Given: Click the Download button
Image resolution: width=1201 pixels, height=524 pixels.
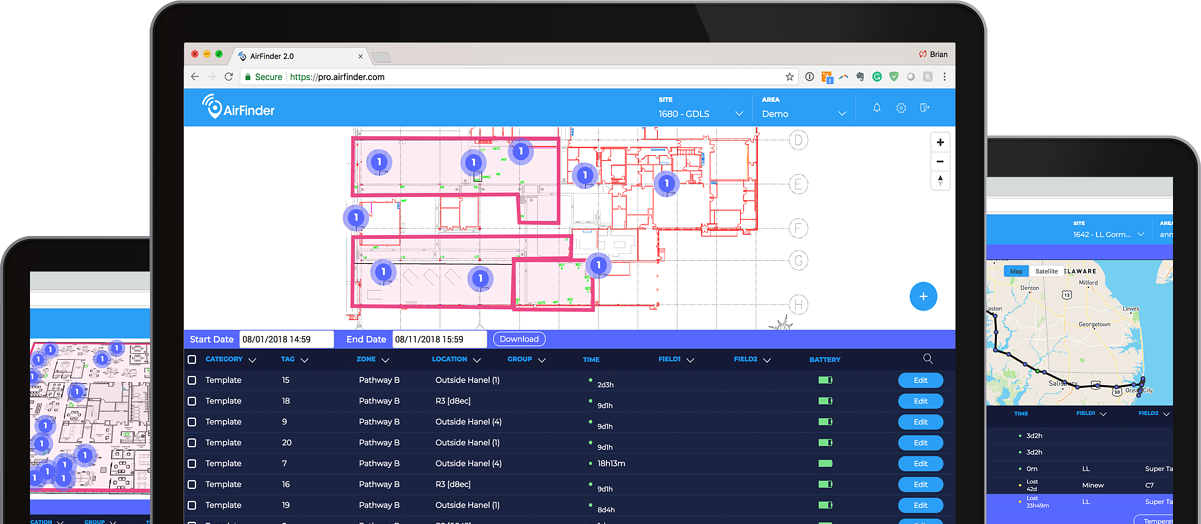Looking at the screenshot, I should point(518,339).
